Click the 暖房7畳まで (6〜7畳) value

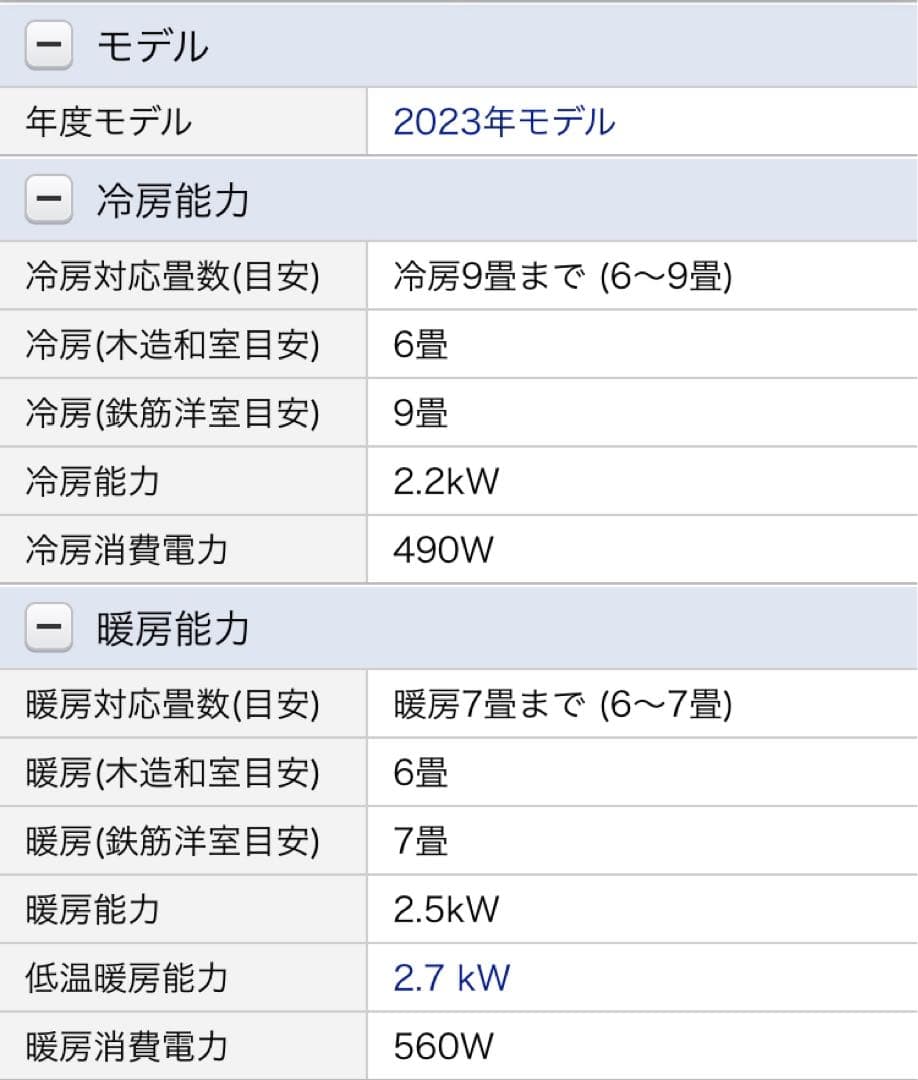pyautogui.click(x=563, y=705)
